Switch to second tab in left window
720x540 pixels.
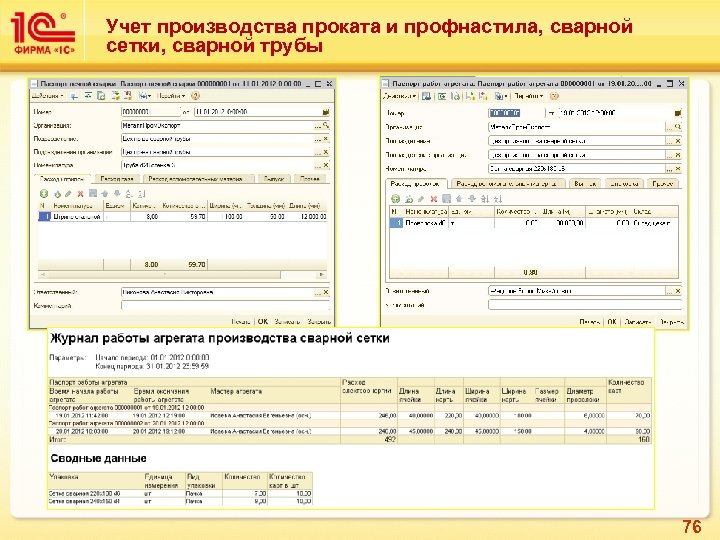(117, 179)
